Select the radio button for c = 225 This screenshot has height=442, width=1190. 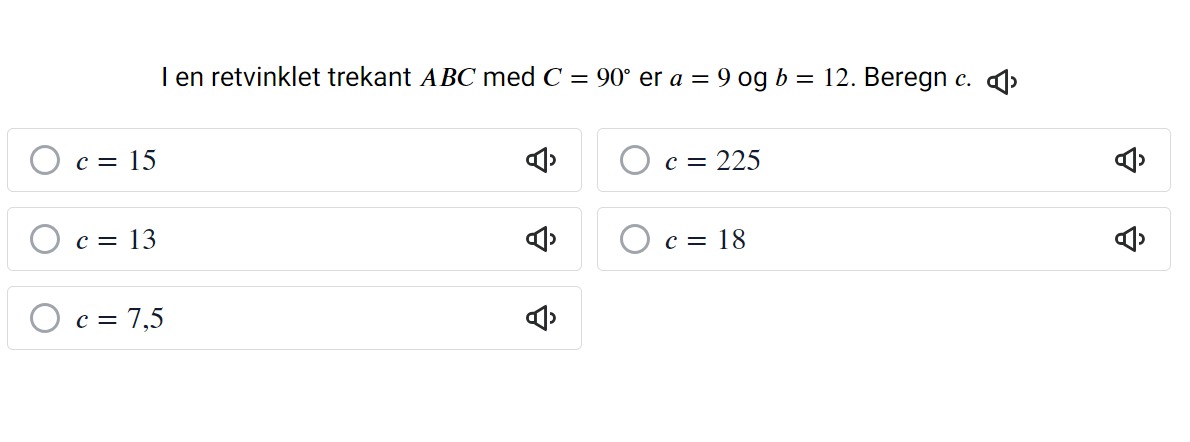[x=634, y=160]
